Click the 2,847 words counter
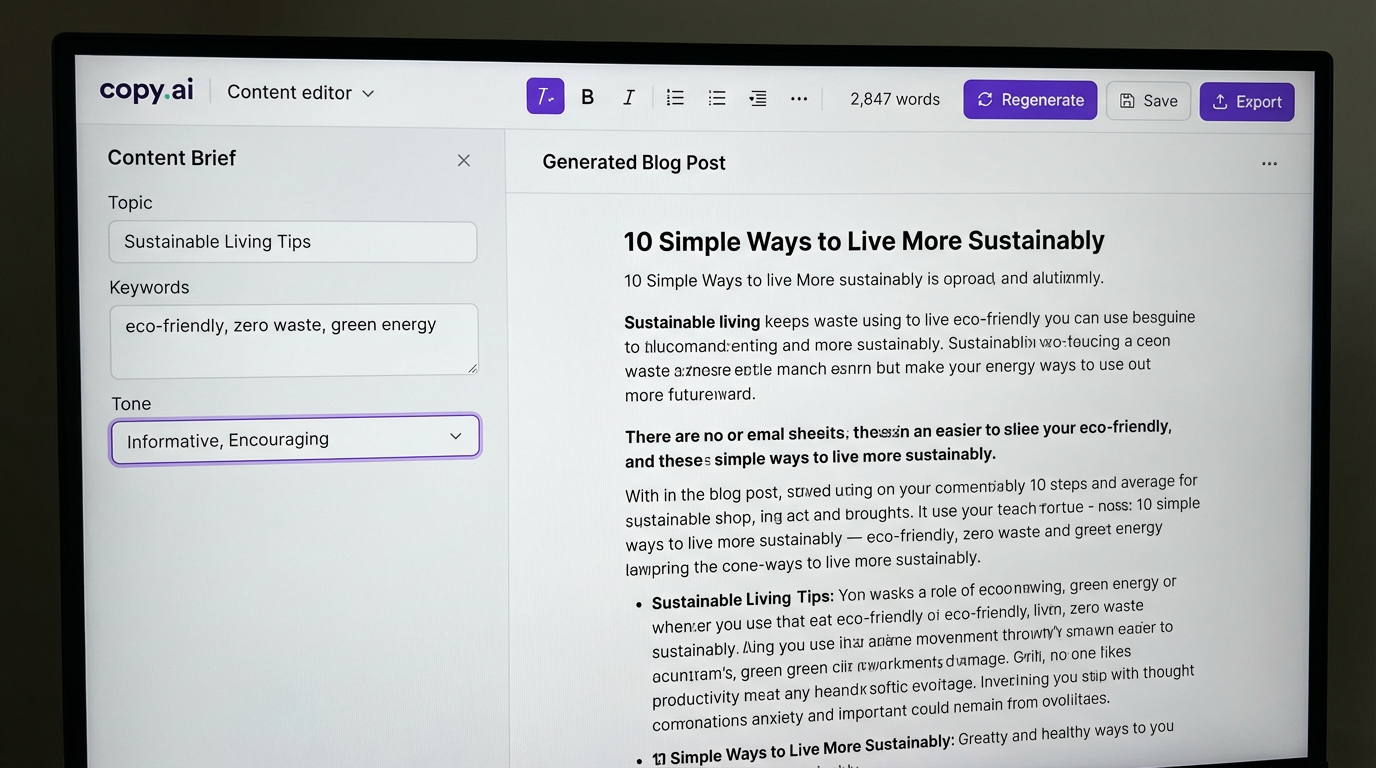This screenshot has height=768, width=1376. (895, 99)
